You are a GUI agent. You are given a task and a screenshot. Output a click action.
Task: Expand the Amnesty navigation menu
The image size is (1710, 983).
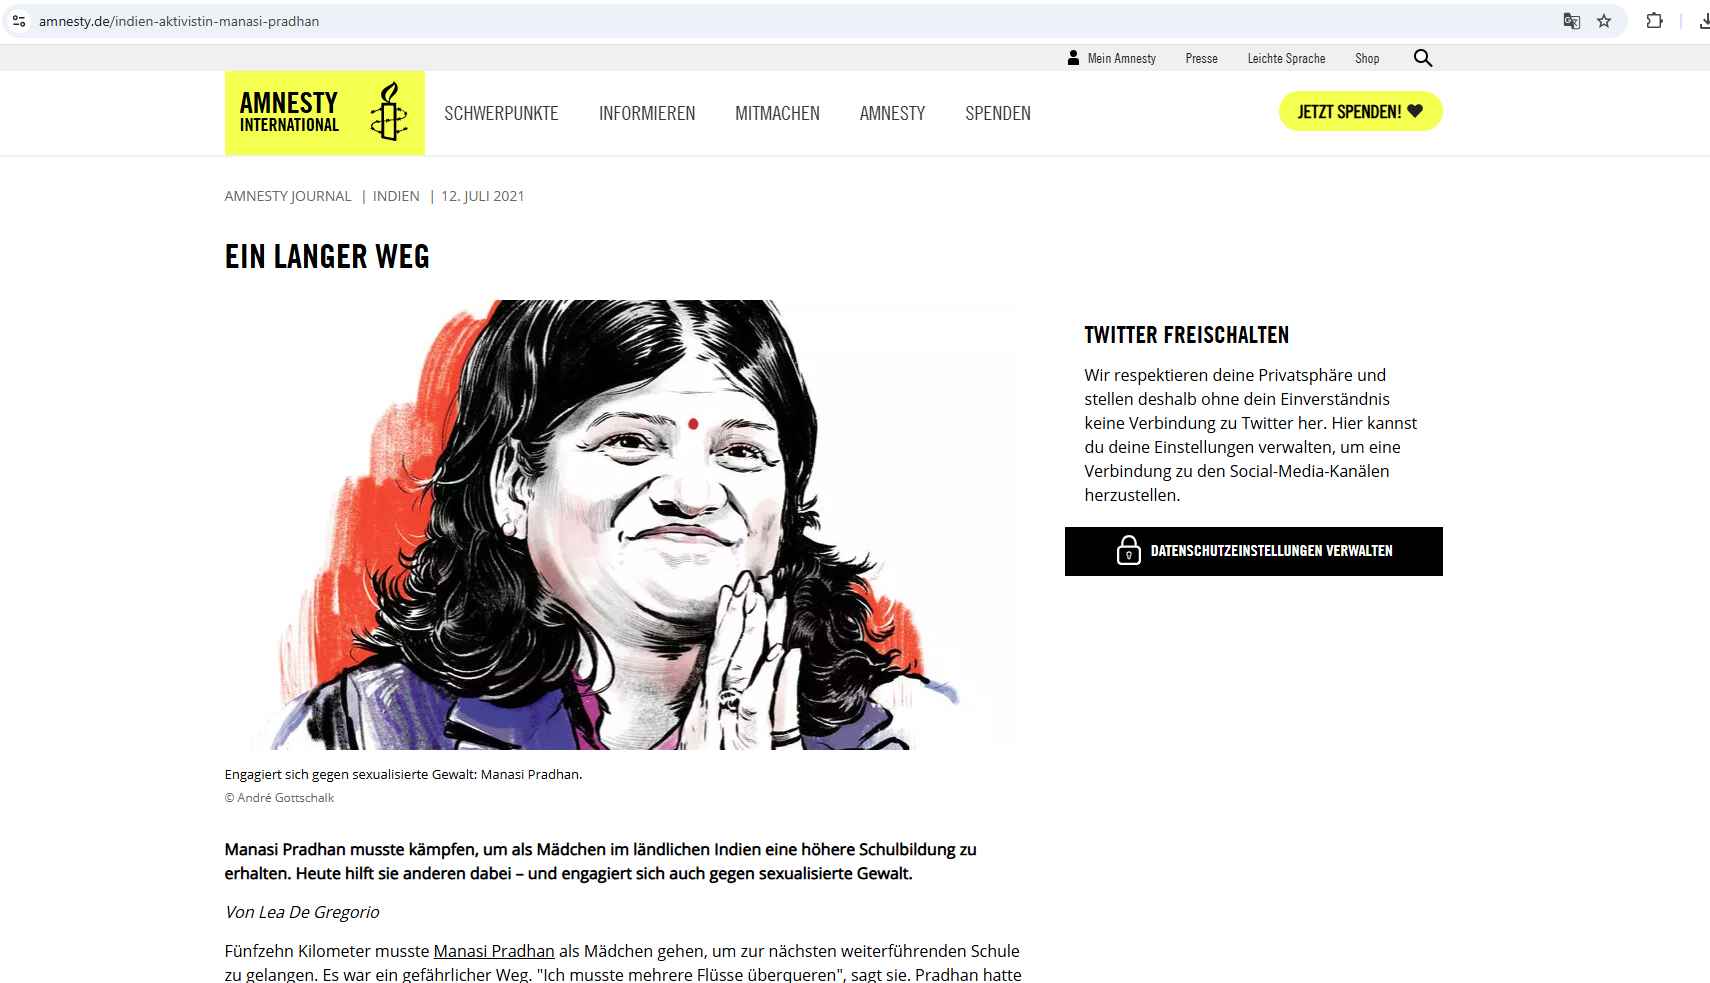pos(892,113)
